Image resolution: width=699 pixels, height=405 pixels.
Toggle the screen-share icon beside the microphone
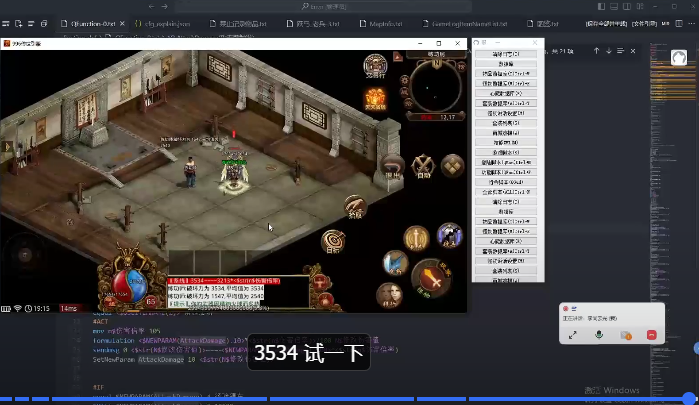625,335
